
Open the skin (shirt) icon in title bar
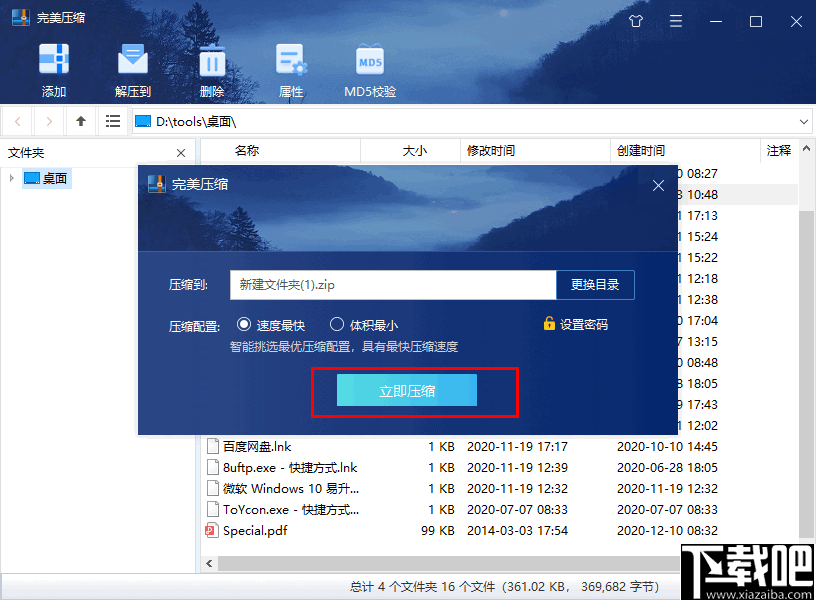(x=636, y=21)
